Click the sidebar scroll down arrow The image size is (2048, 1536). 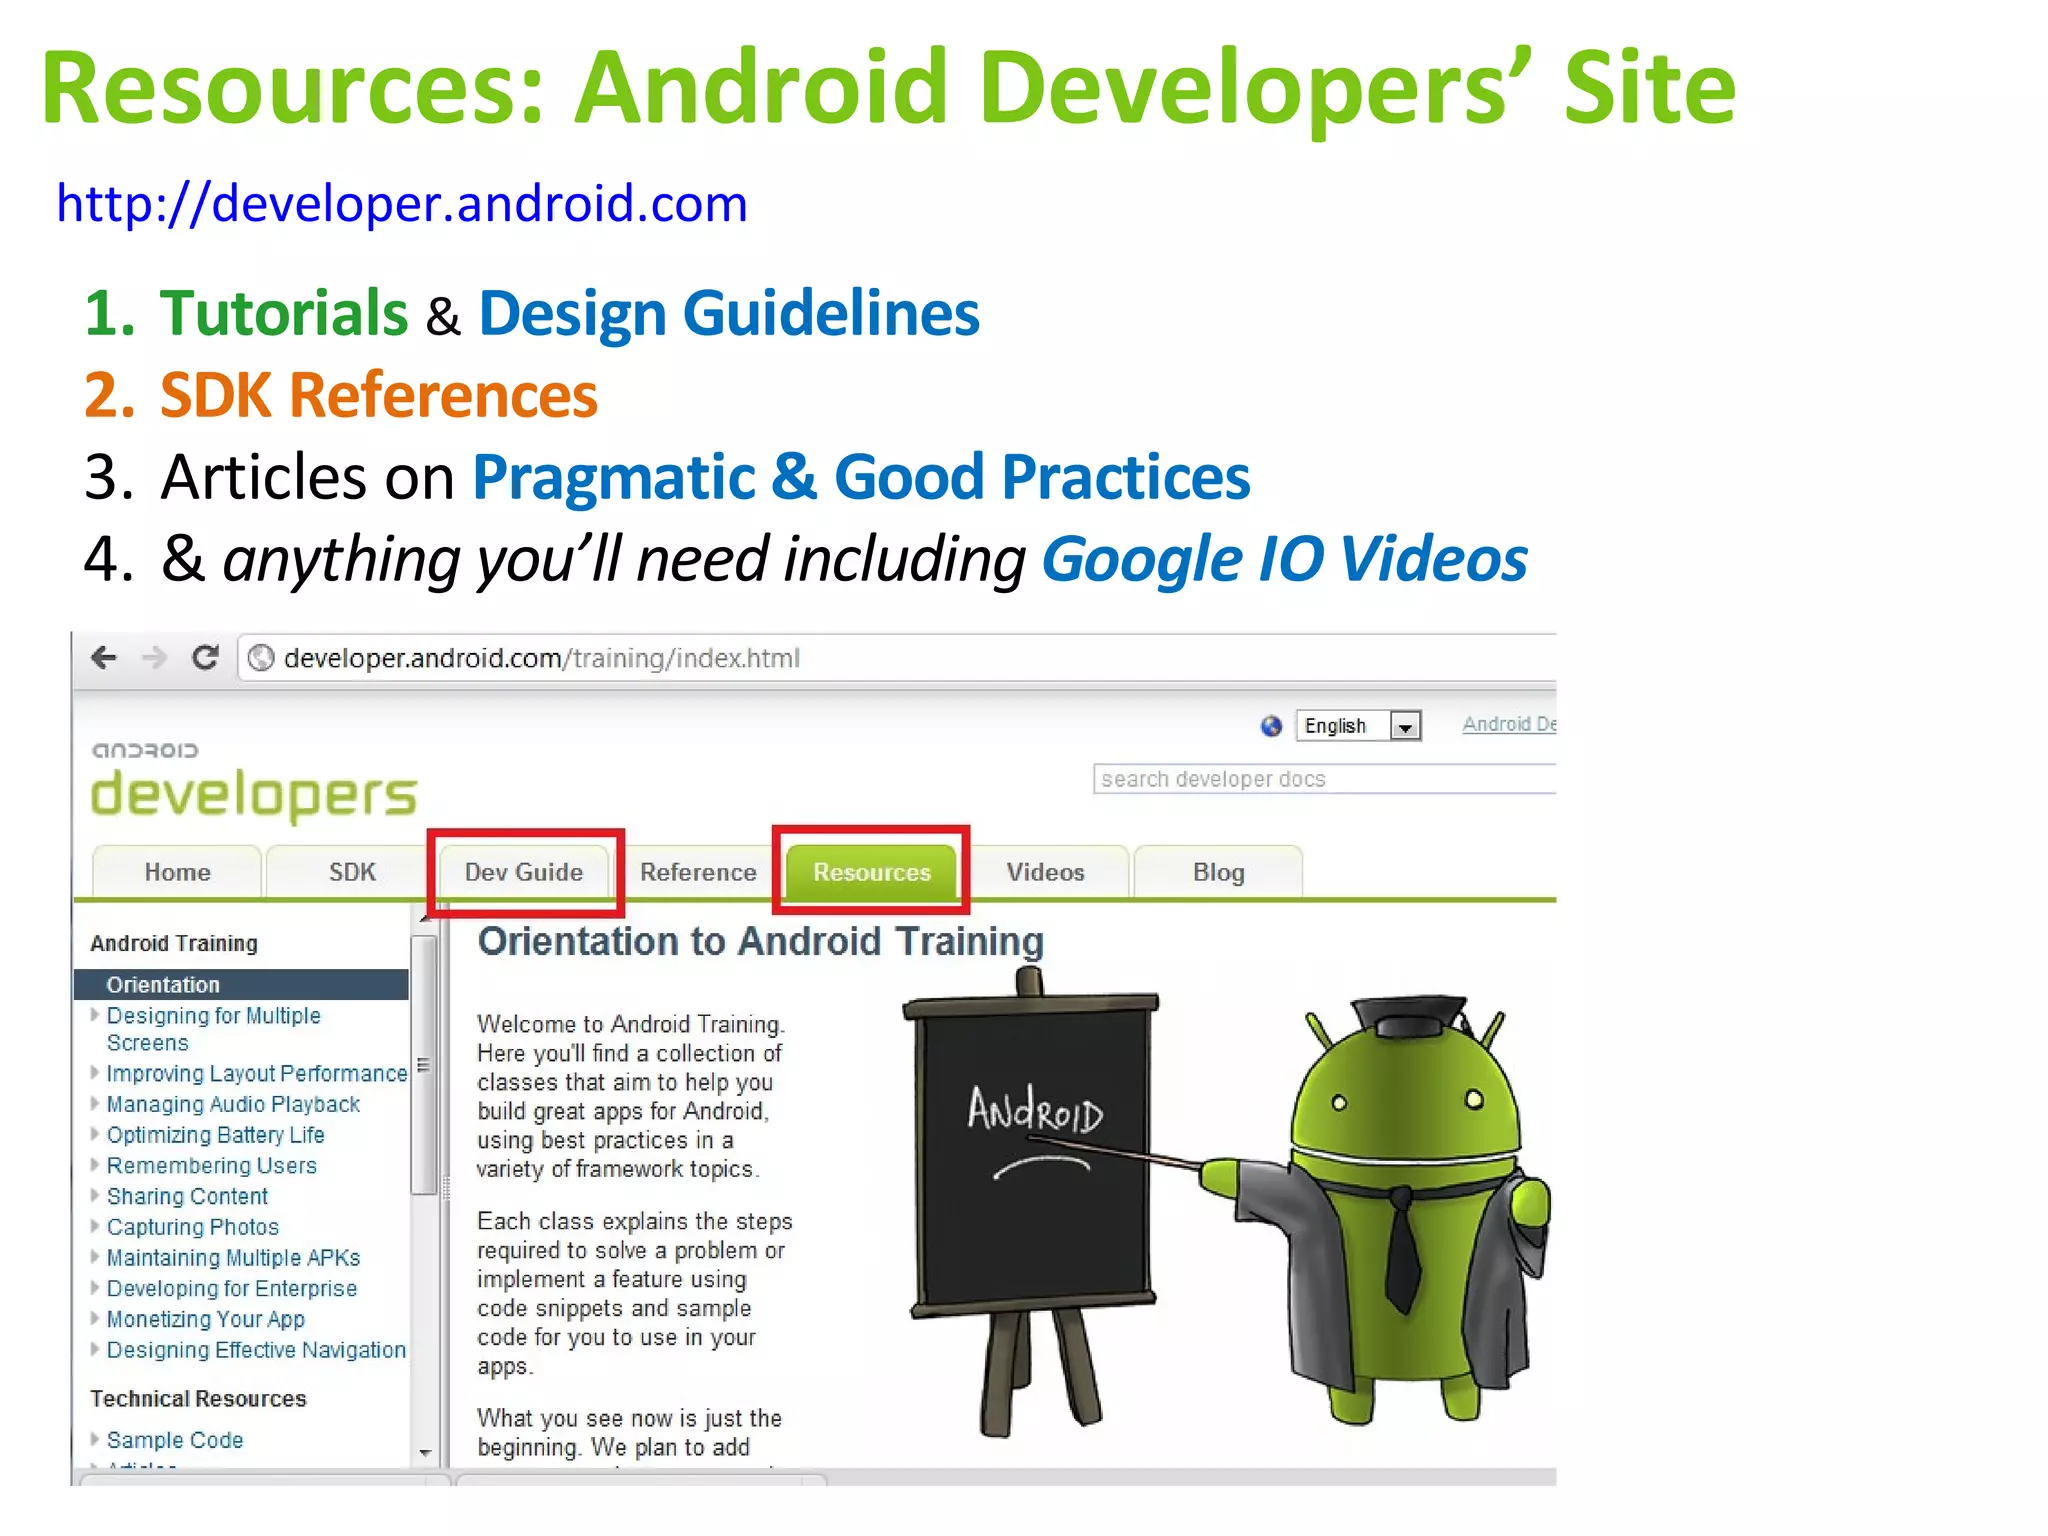(425, 1453)
